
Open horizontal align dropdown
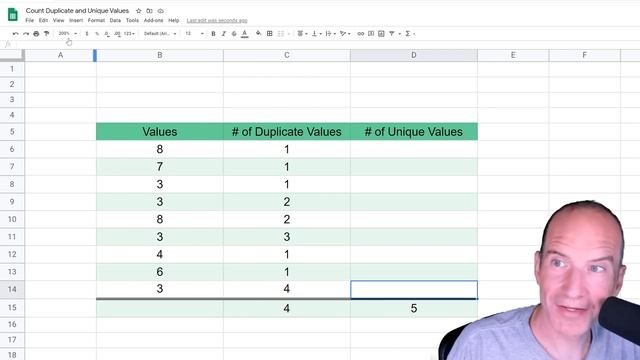pos(302,33)
